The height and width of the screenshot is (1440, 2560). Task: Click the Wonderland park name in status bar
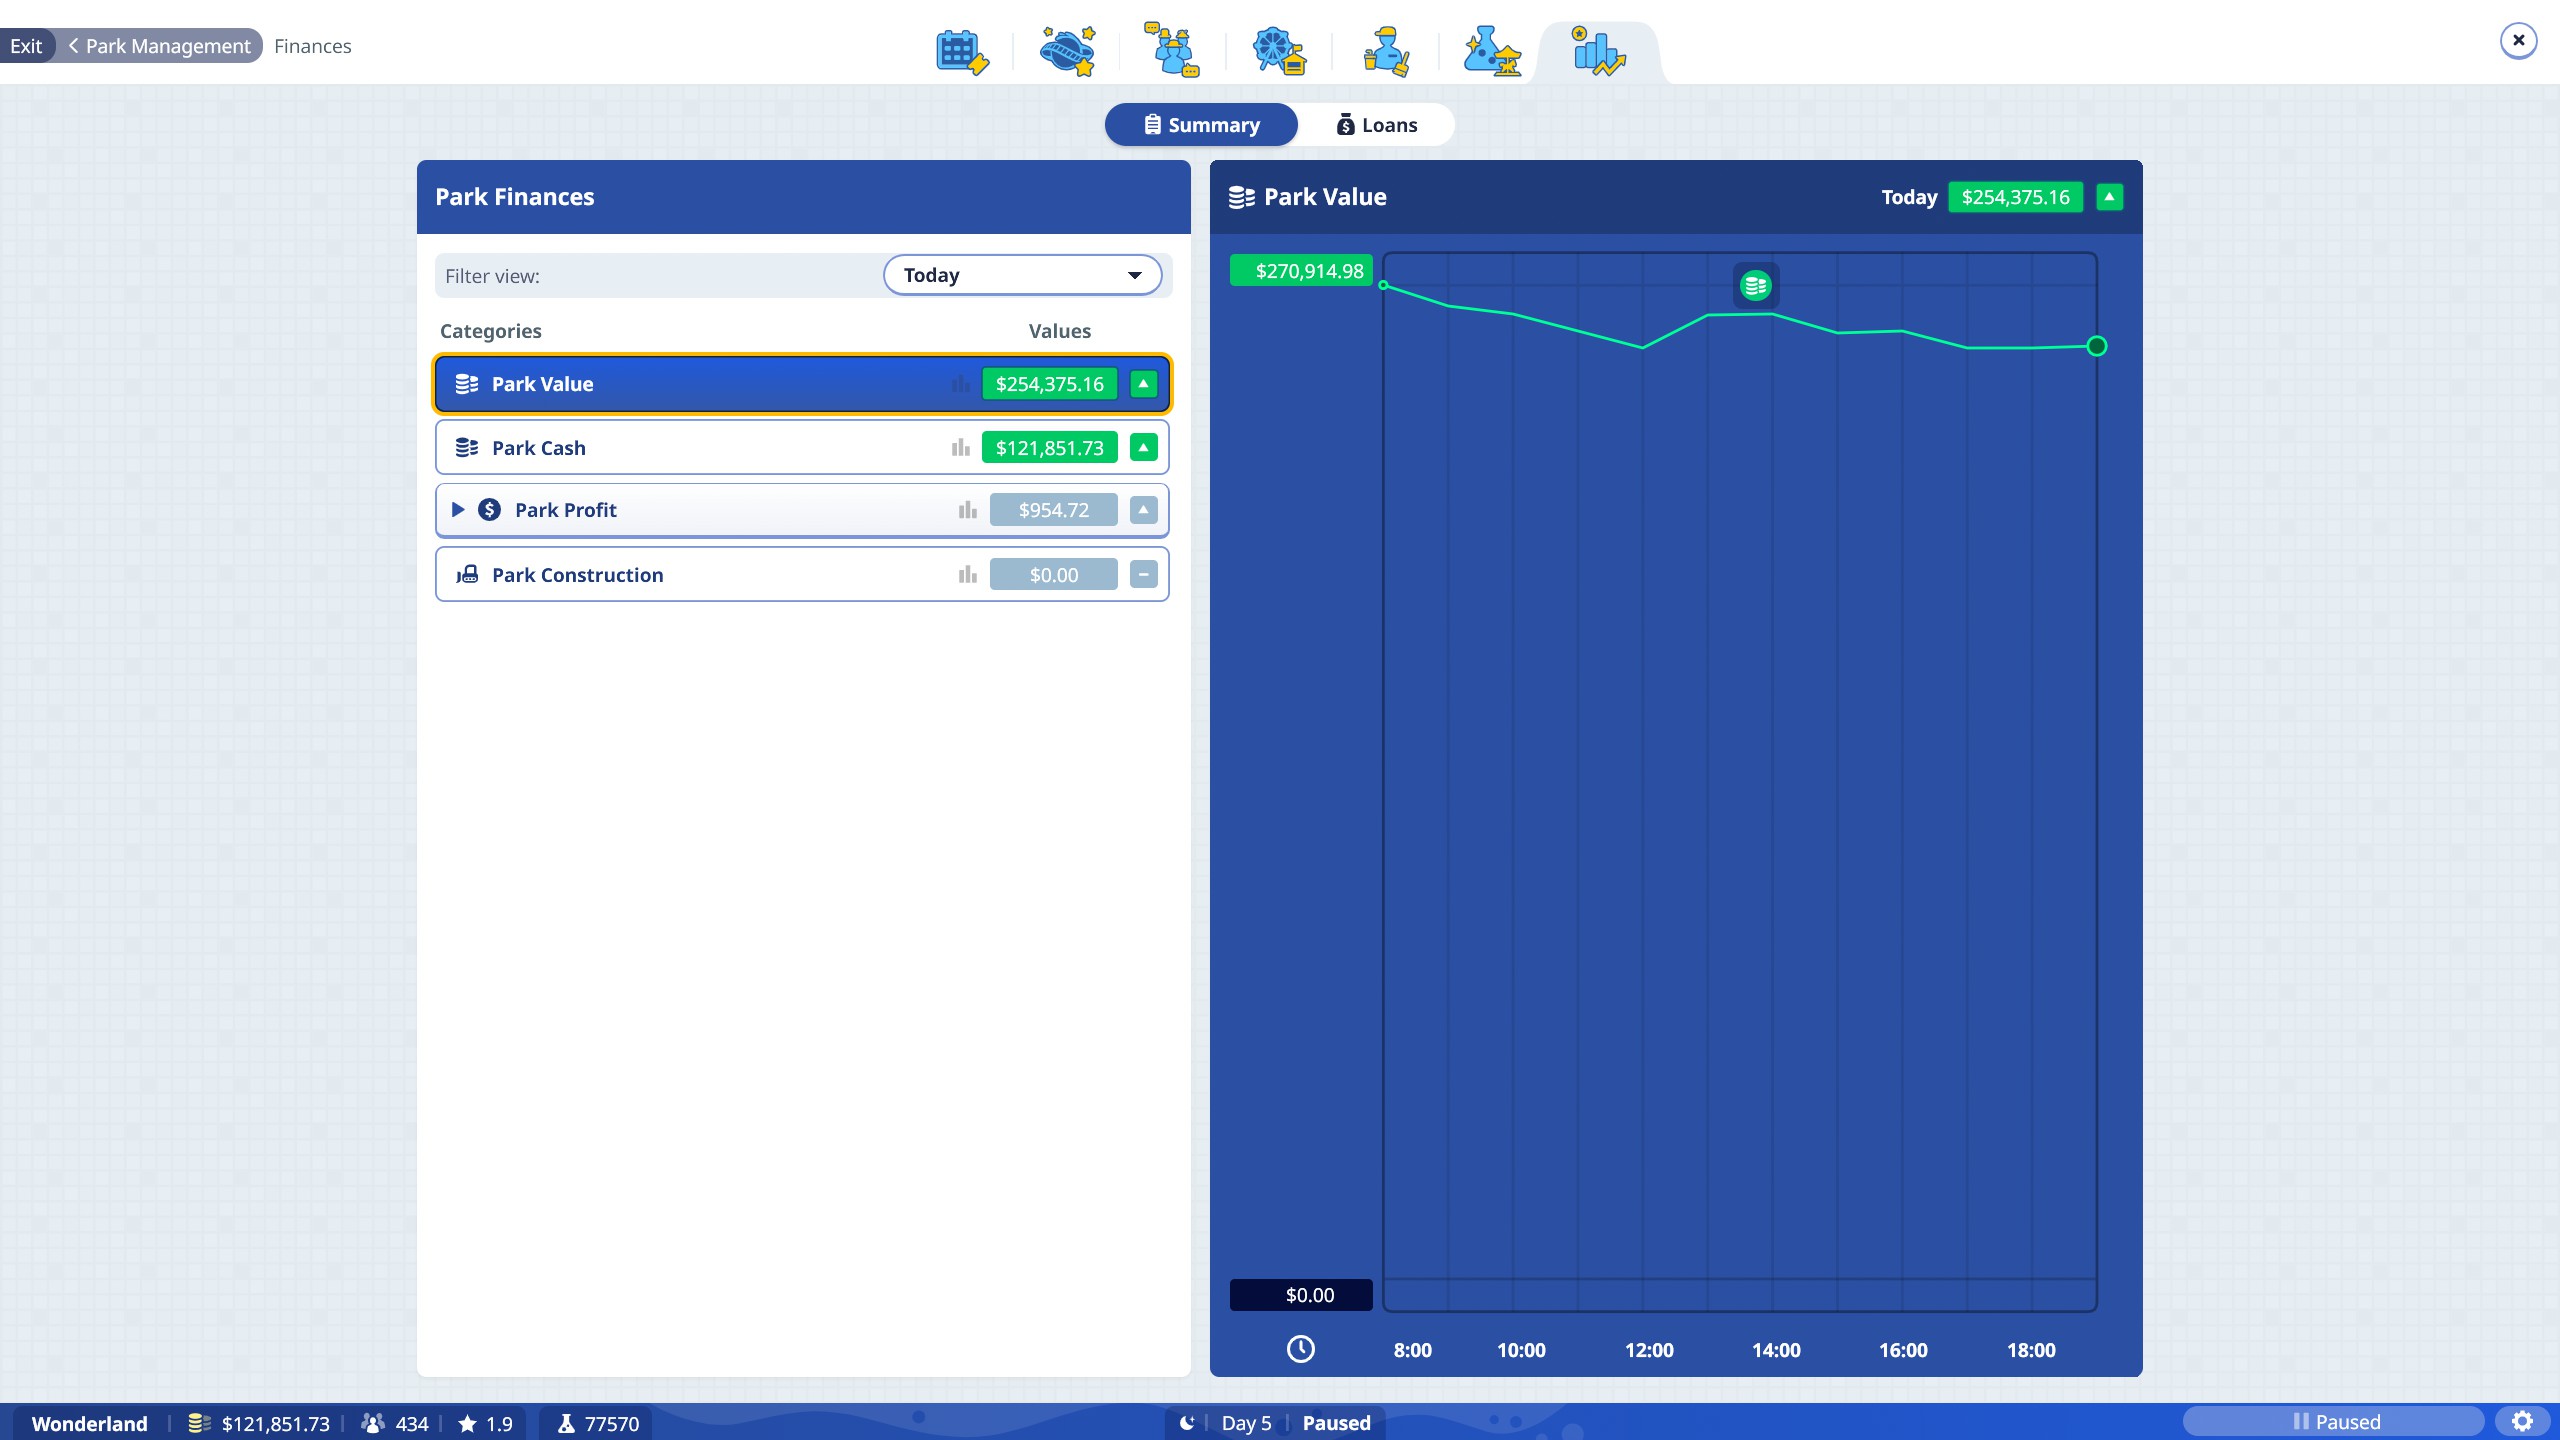(89, 1423)
